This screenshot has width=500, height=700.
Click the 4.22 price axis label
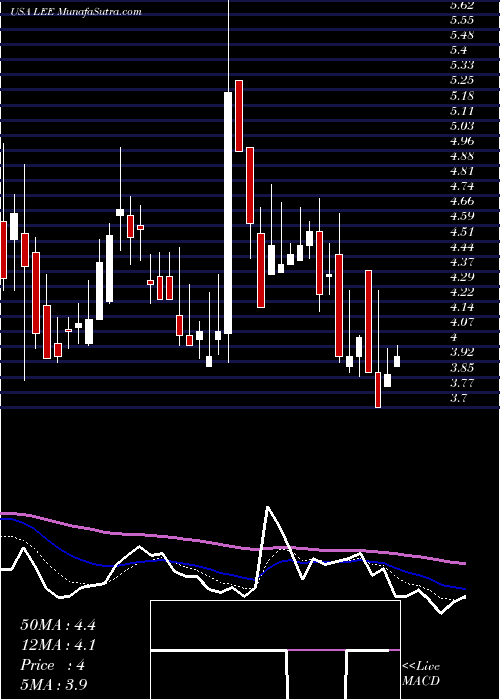click(462, 292)
